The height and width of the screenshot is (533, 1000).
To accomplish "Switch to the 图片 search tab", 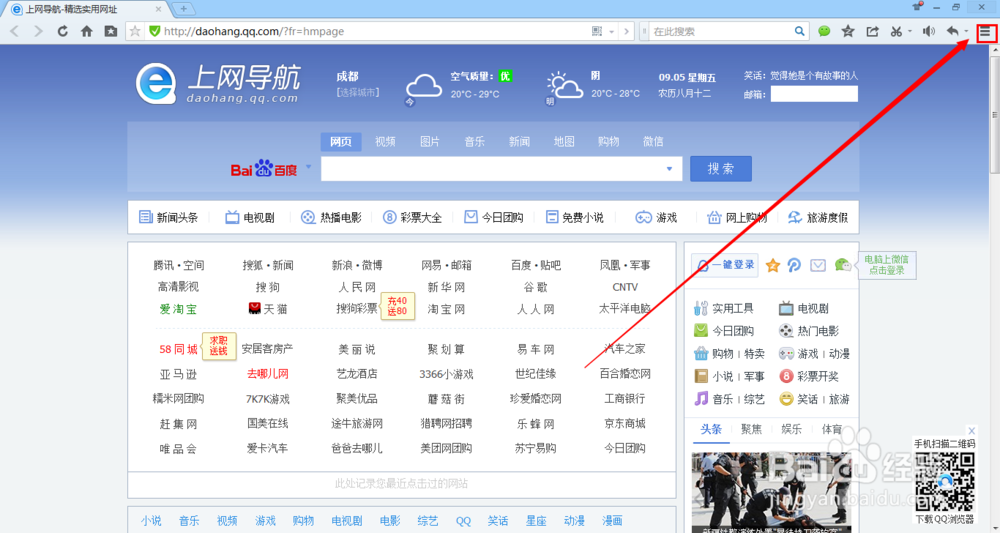I will point(430,142).
